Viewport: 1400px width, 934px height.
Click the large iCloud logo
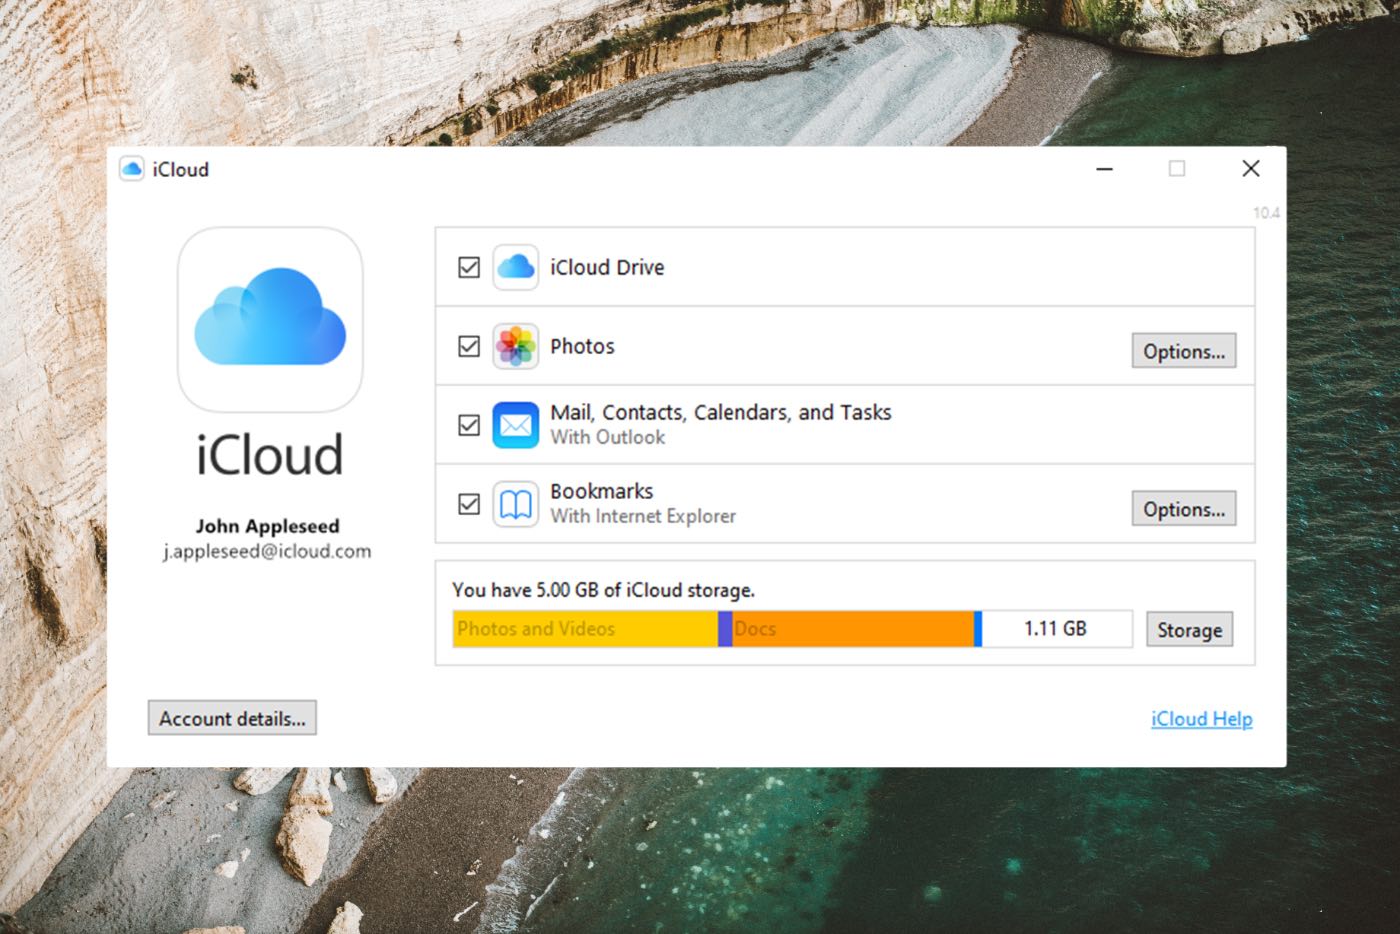pyautogui.click(x=270, y=319)
